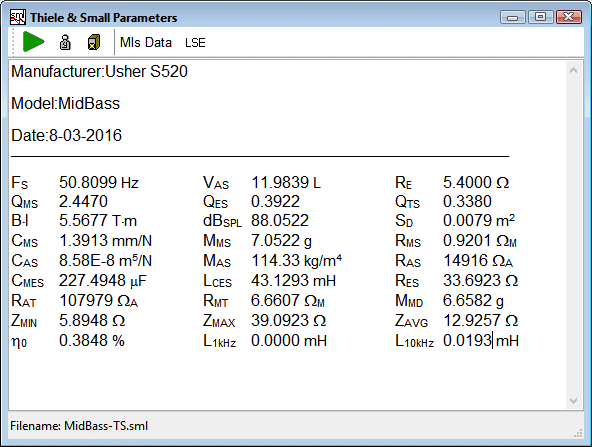The image size is (592, 447).
Task: Click the Zmin value 5.8948 Ω
Action: coord(92,321)
